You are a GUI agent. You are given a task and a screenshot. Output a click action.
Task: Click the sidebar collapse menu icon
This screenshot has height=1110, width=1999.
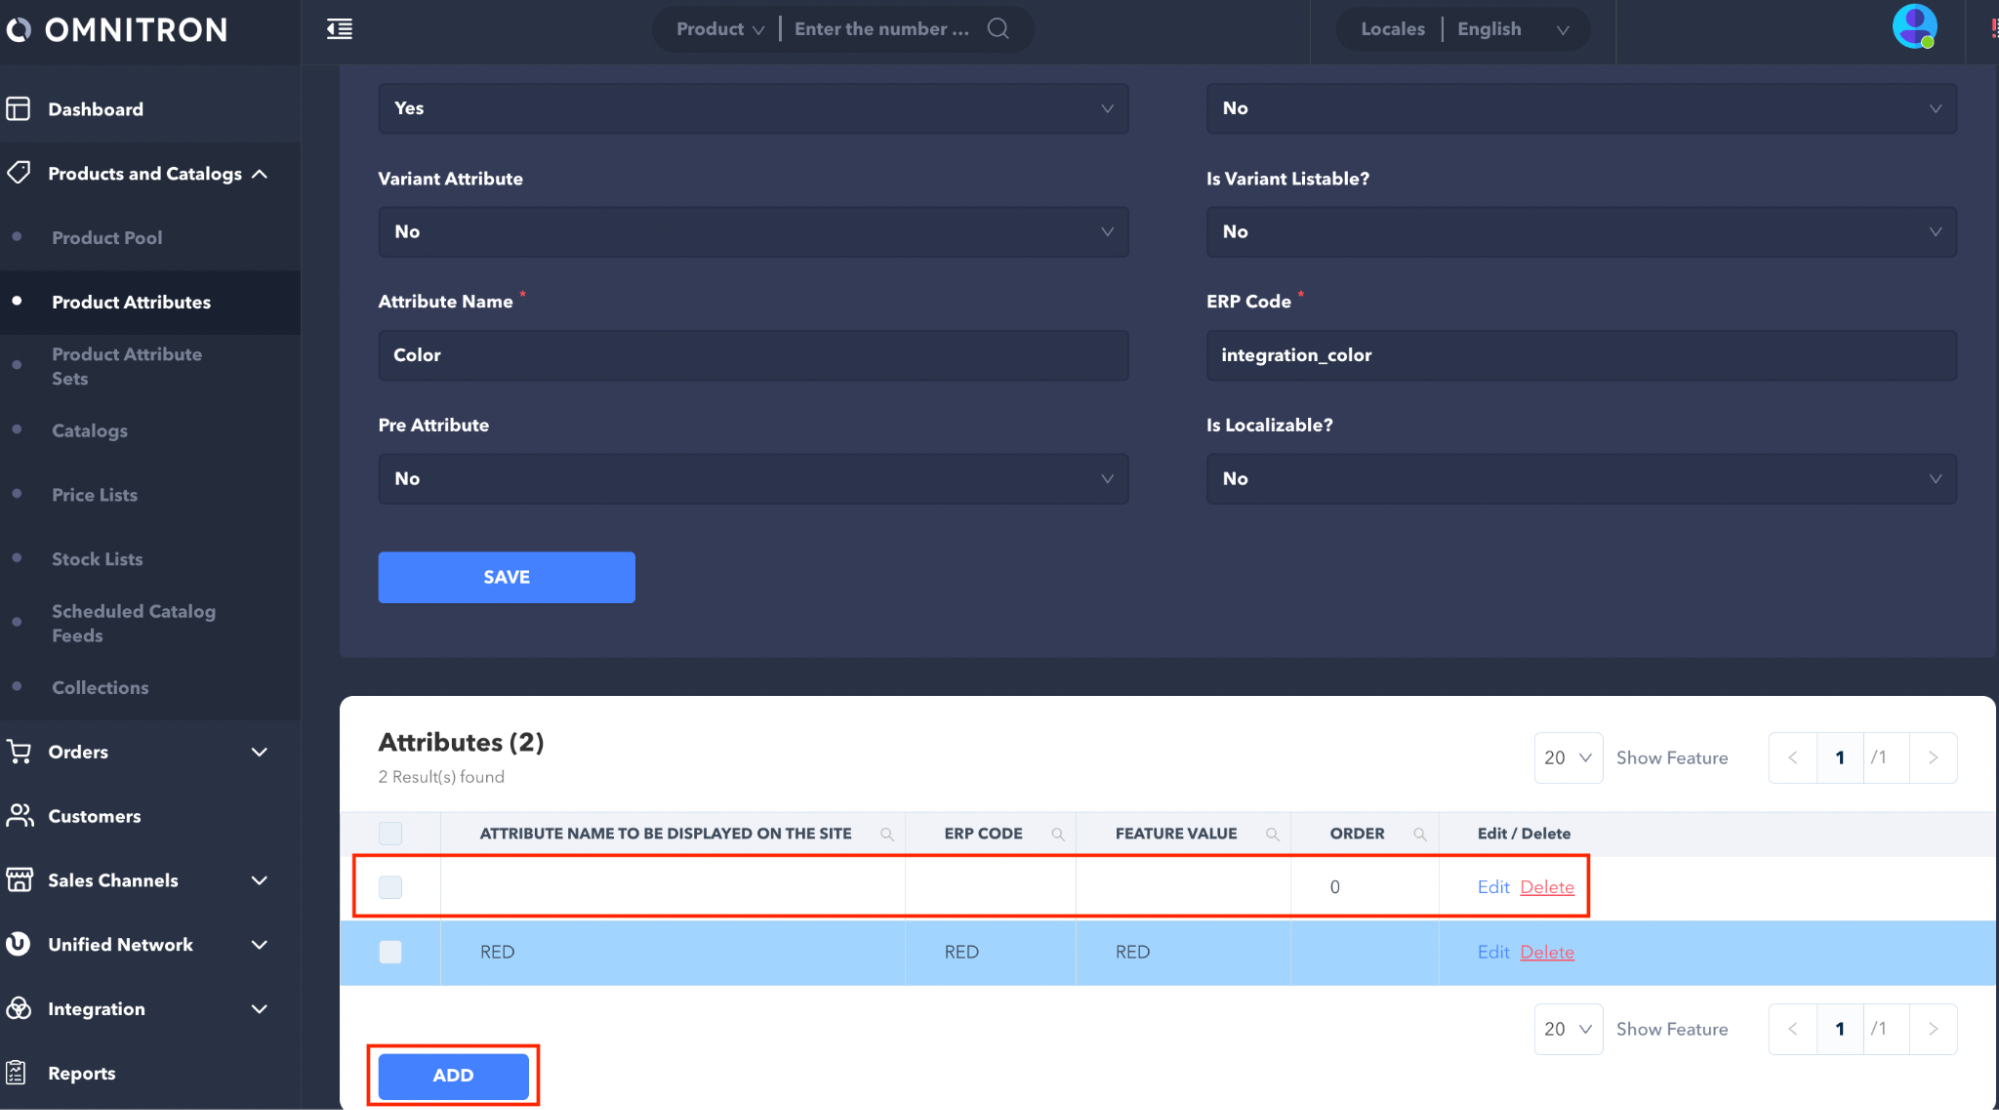point(339,29)
